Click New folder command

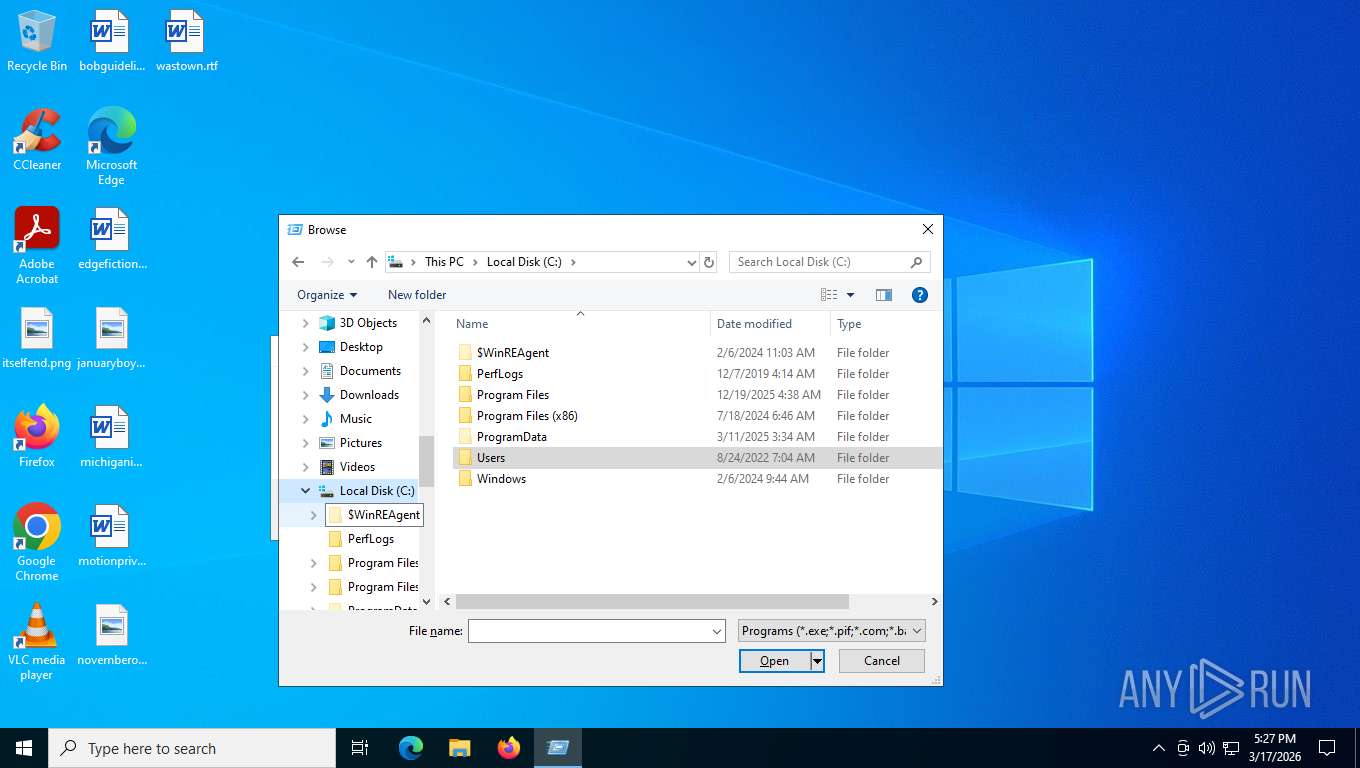point(417,295)
